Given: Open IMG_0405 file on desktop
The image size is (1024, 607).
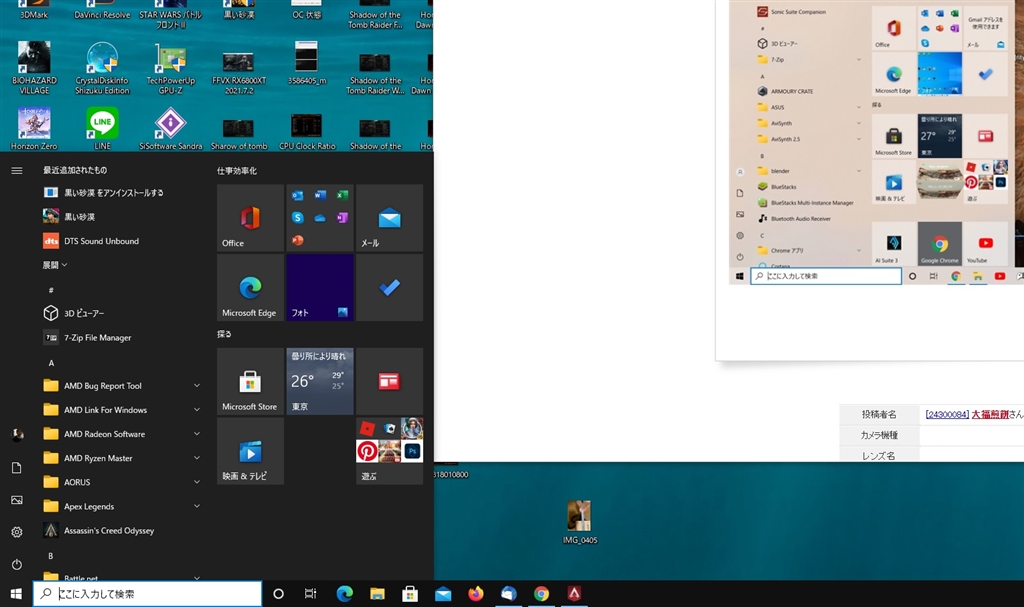Looking at the screenshot, I should tap(579, 522).
